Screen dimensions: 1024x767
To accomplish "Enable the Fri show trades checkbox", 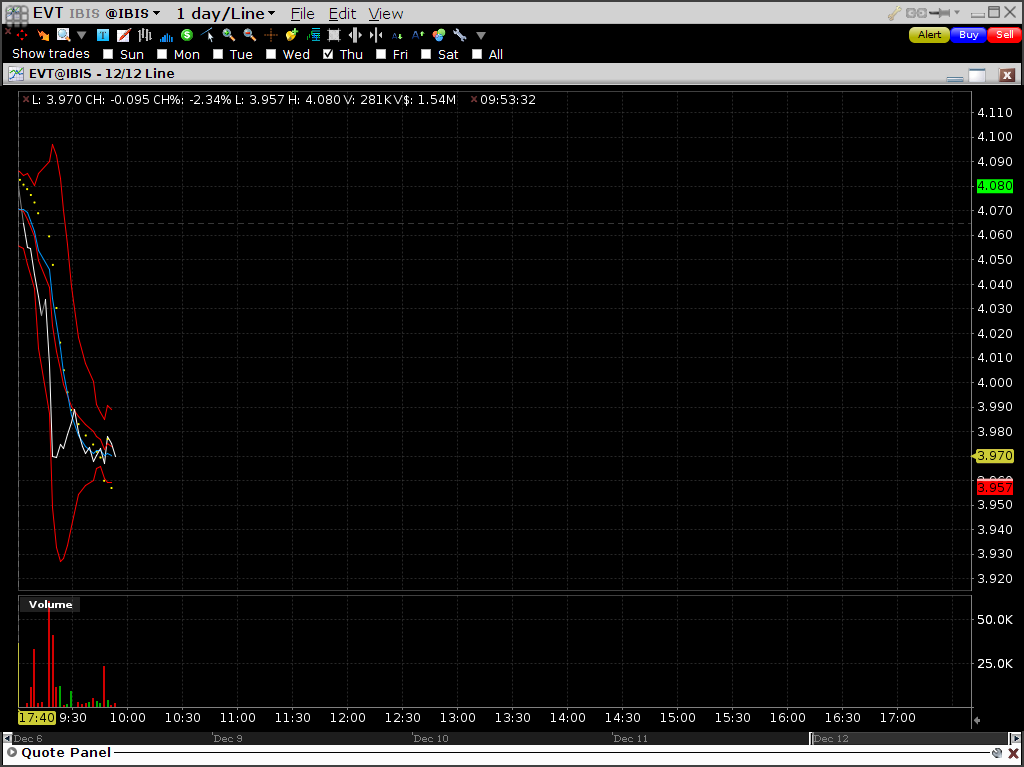I will [x=381, y=54].
